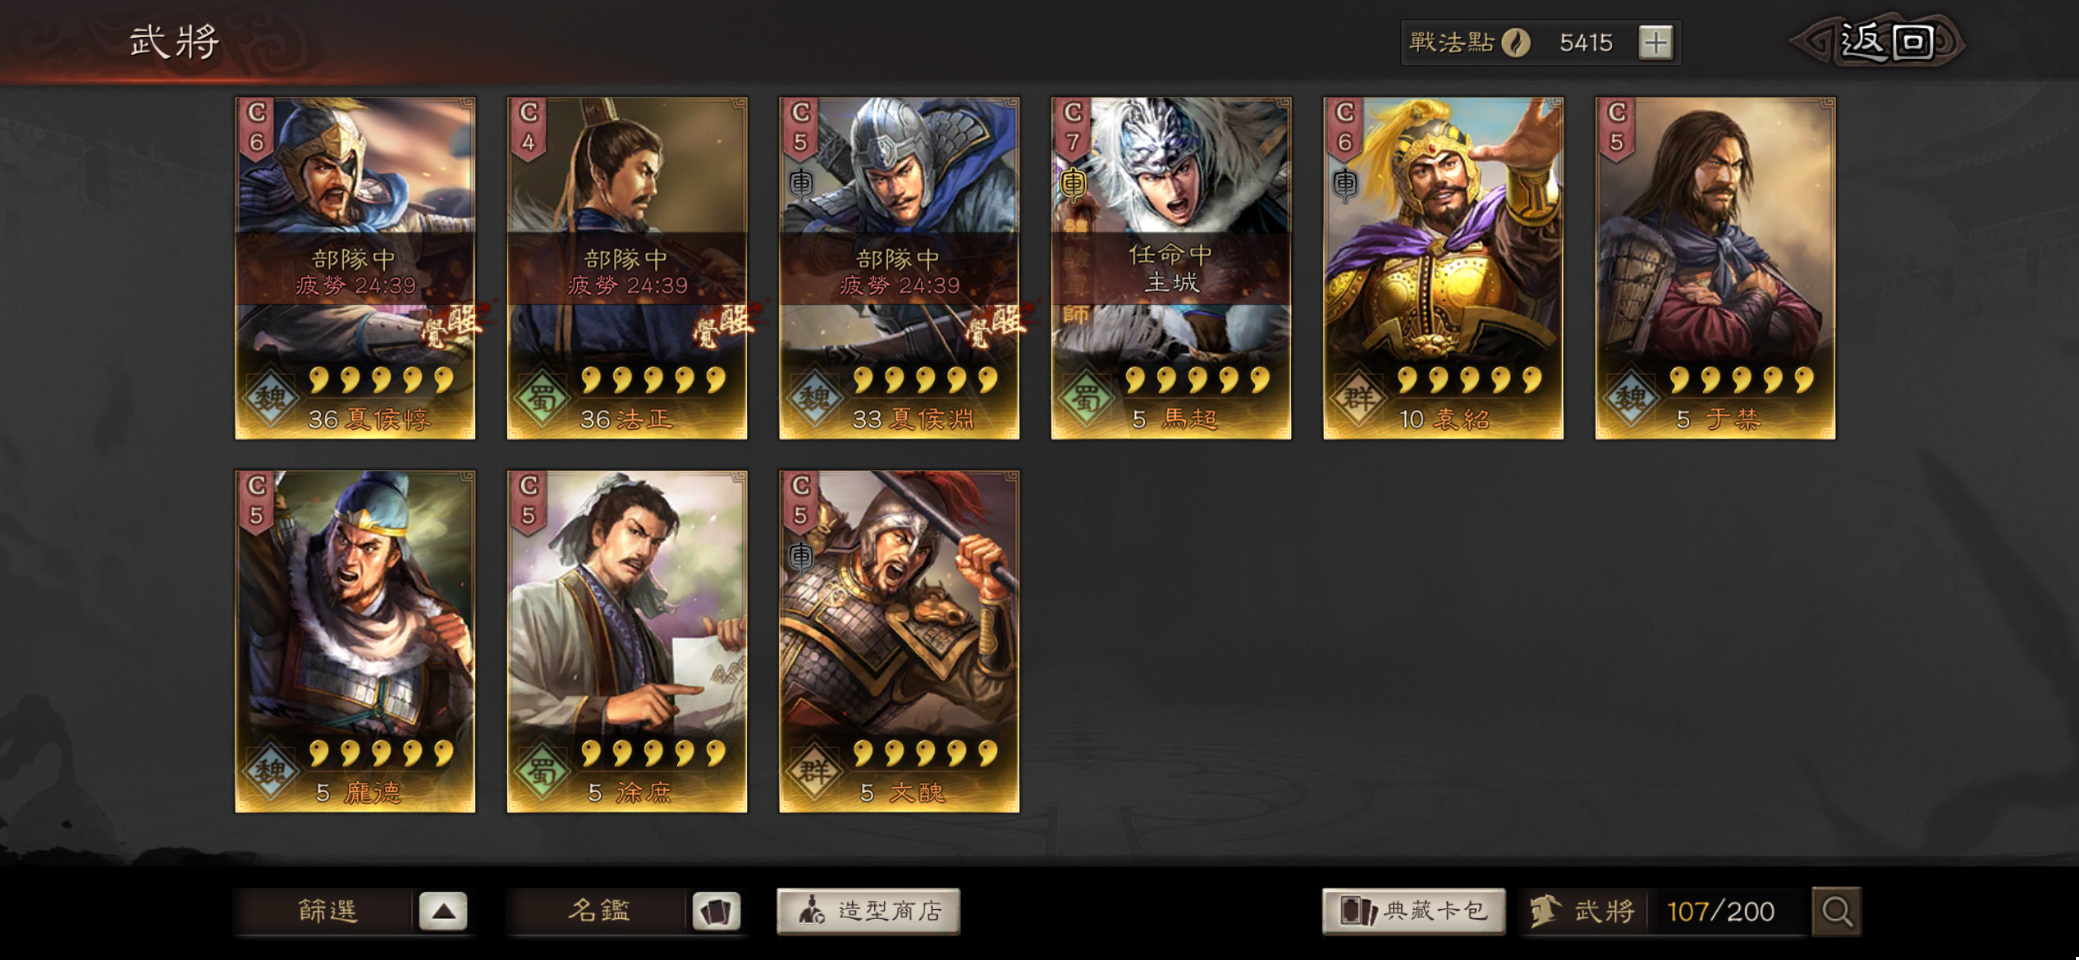The width and height of the screenshot is (2079, 960).
Task: Open the 造型商店 skin shop
Action: (x=868, y=911)
